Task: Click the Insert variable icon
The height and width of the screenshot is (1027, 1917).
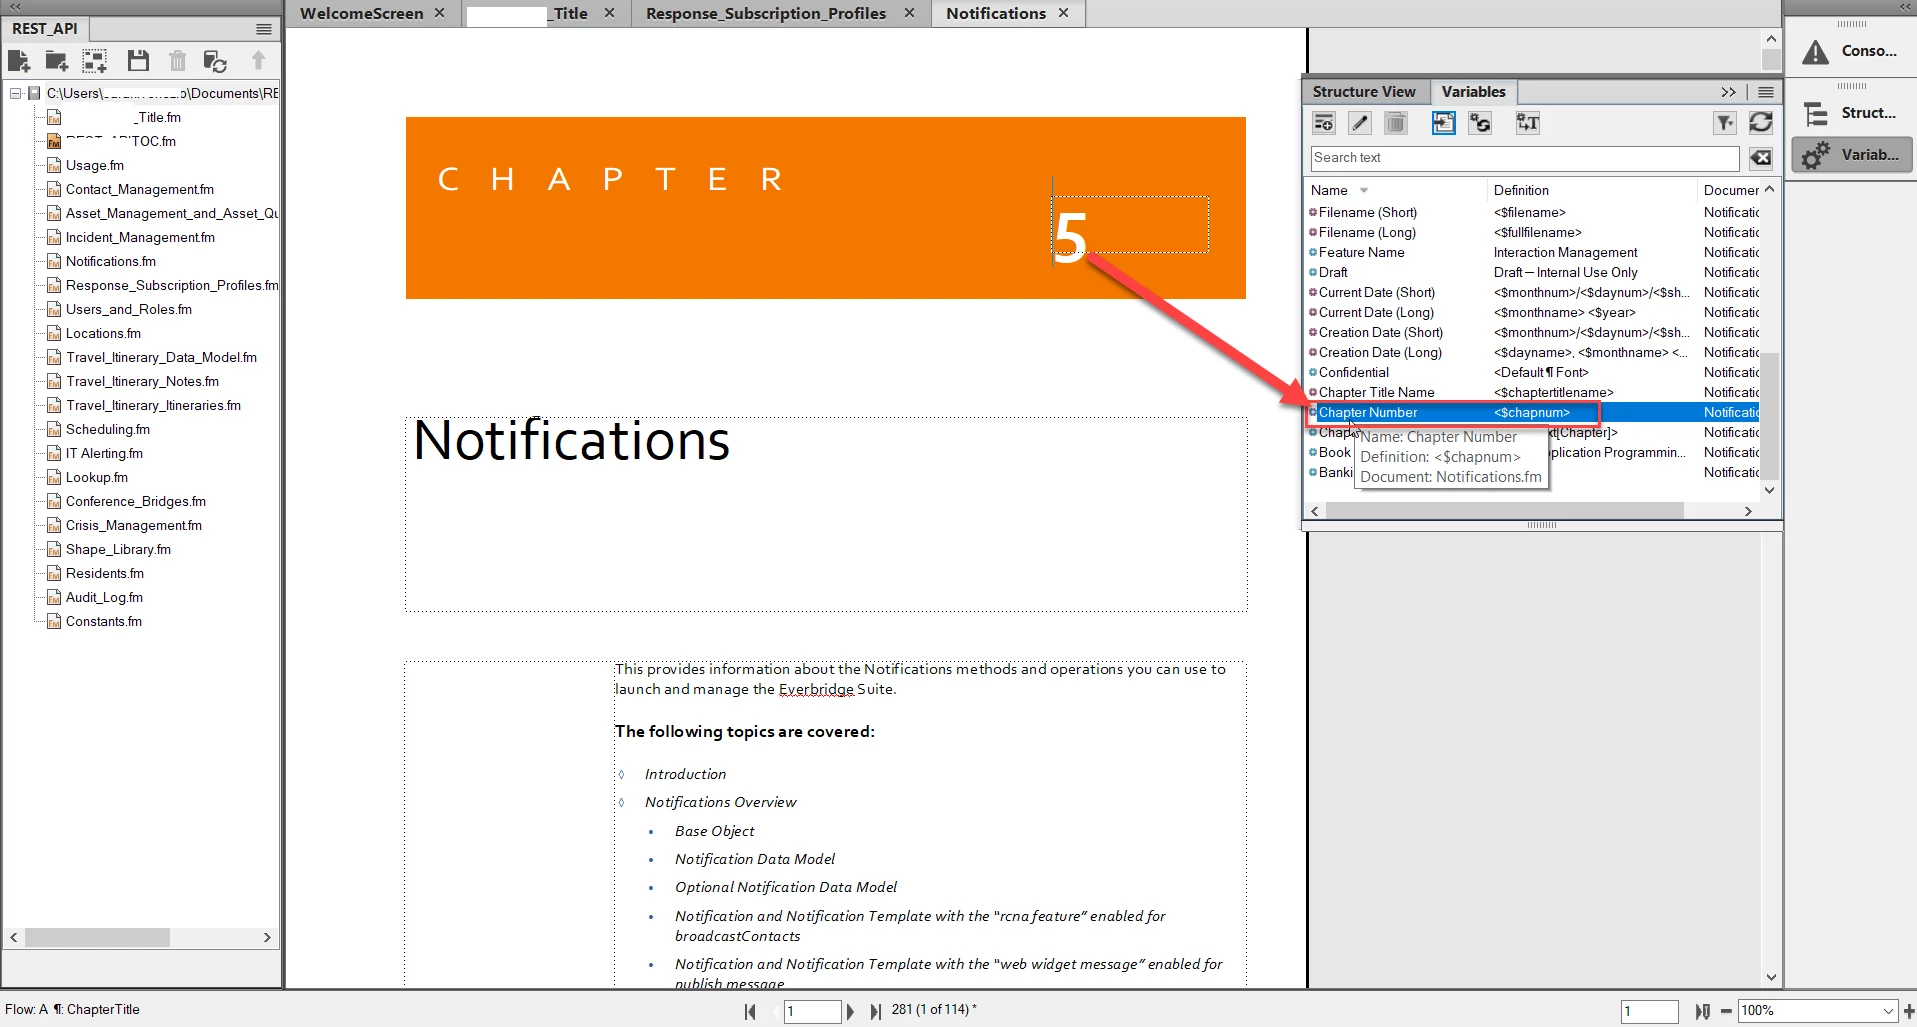Action: (1443, 123)
